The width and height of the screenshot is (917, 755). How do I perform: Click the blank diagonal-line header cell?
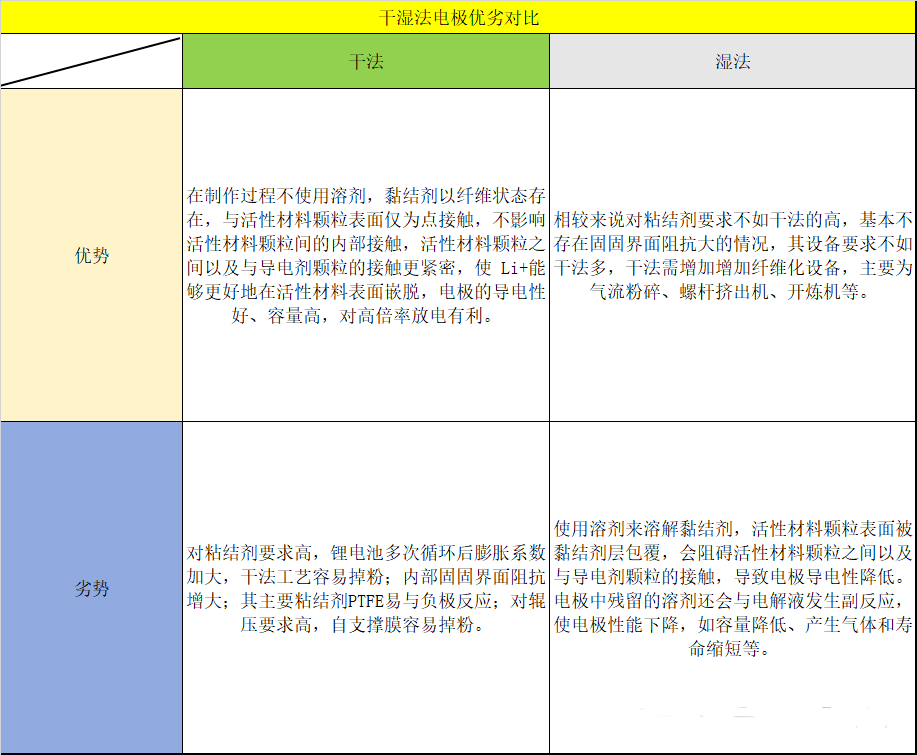(91, 62)
